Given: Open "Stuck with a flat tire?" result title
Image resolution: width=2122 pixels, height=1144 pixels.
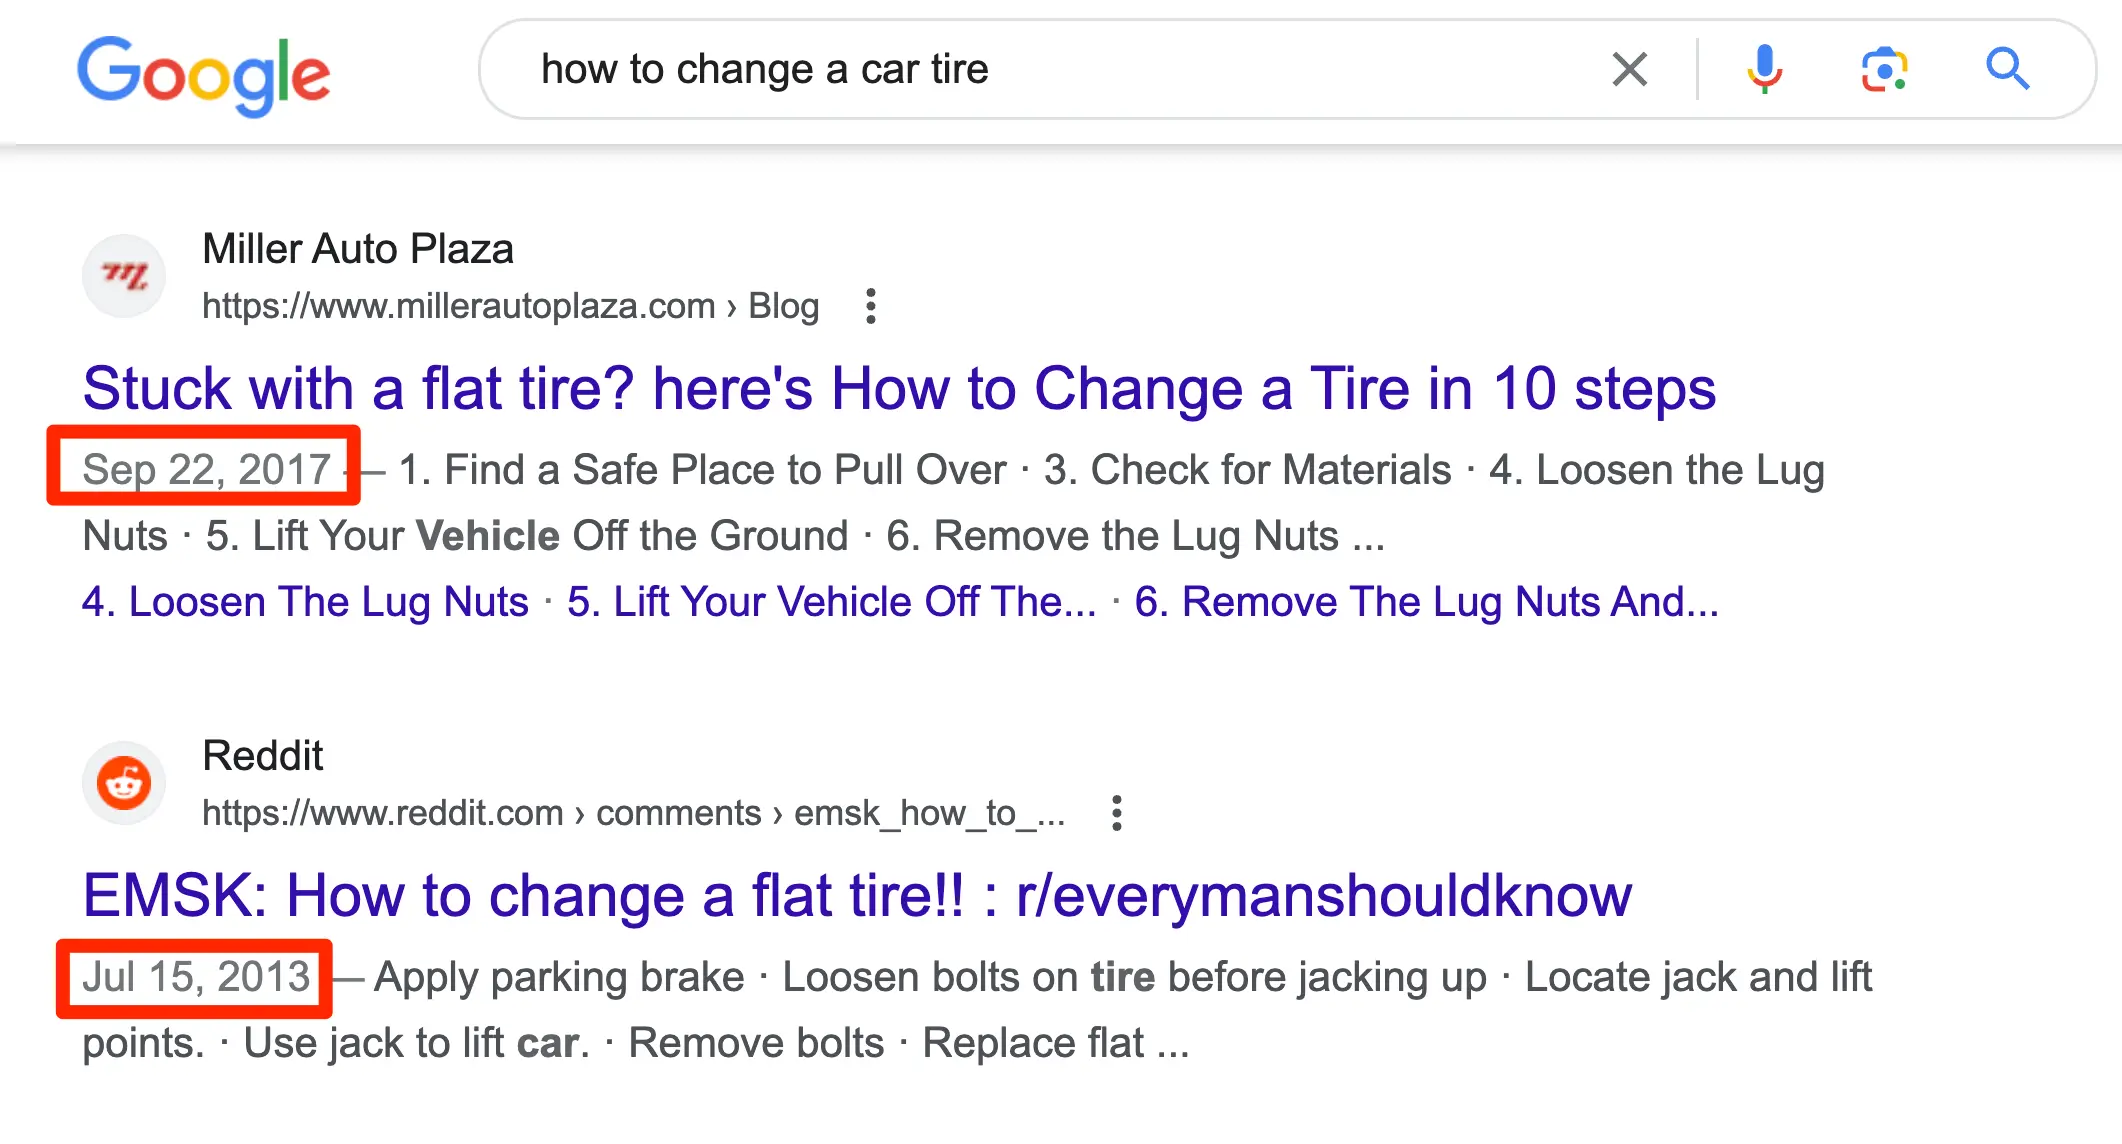Looking at the screenshot, I should point(899,389).
